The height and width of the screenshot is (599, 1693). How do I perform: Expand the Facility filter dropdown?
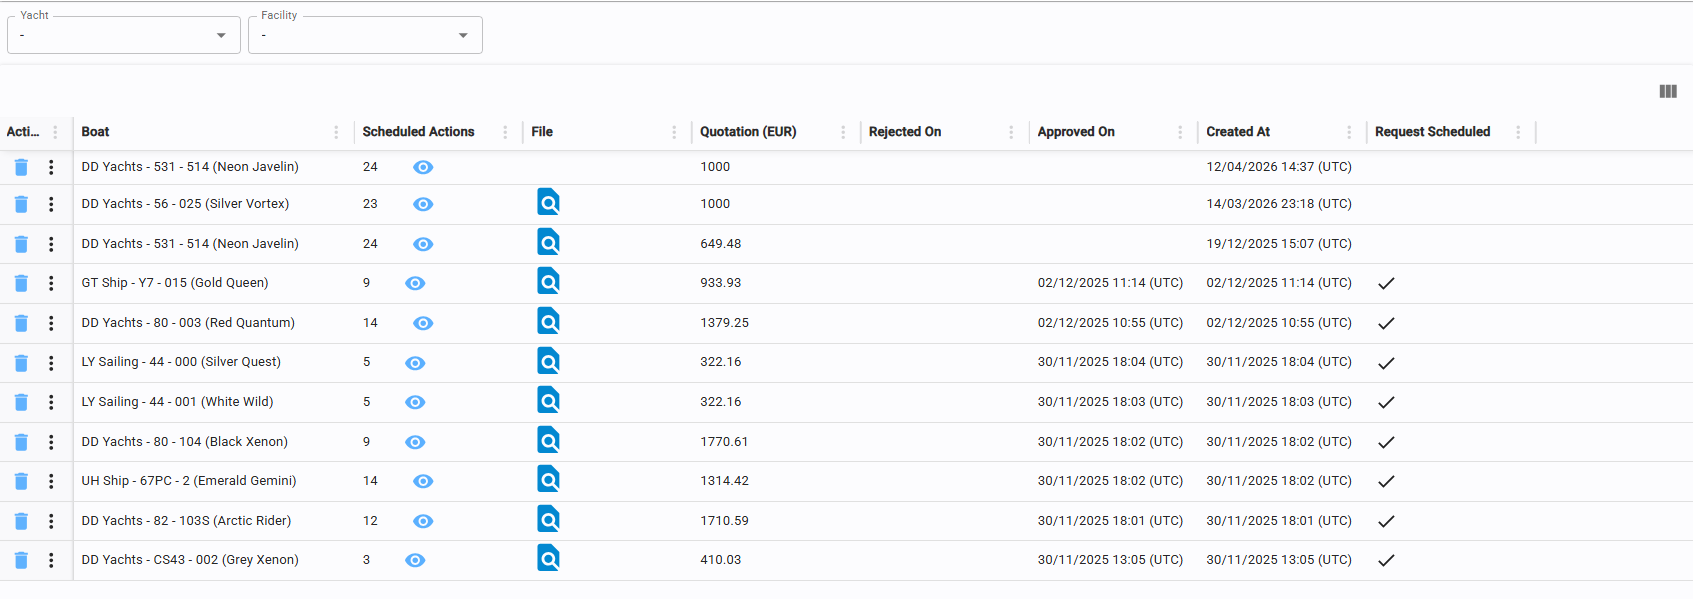[x=463, y=36]
